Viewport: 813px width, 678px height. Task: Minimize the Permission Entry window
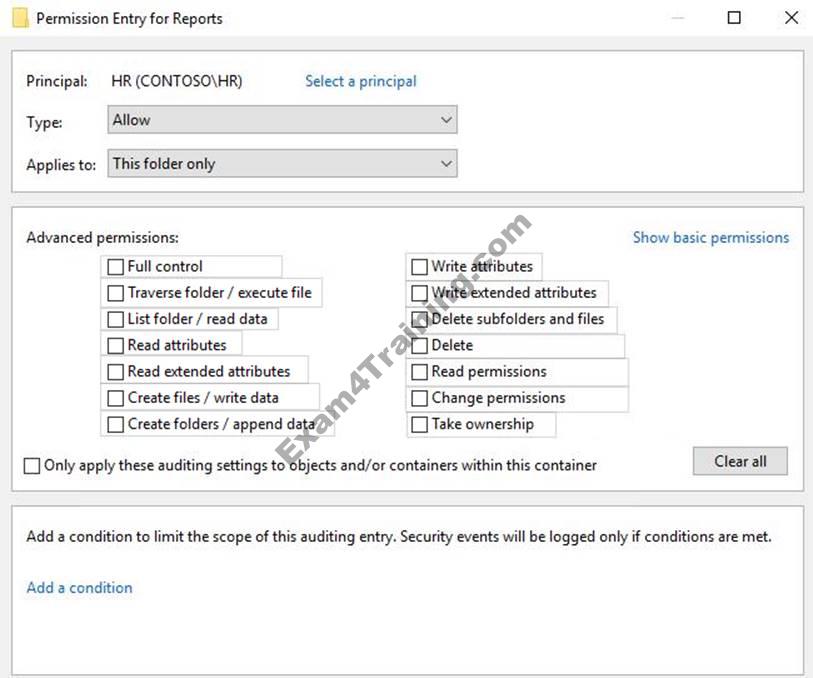tap(677, 18)
